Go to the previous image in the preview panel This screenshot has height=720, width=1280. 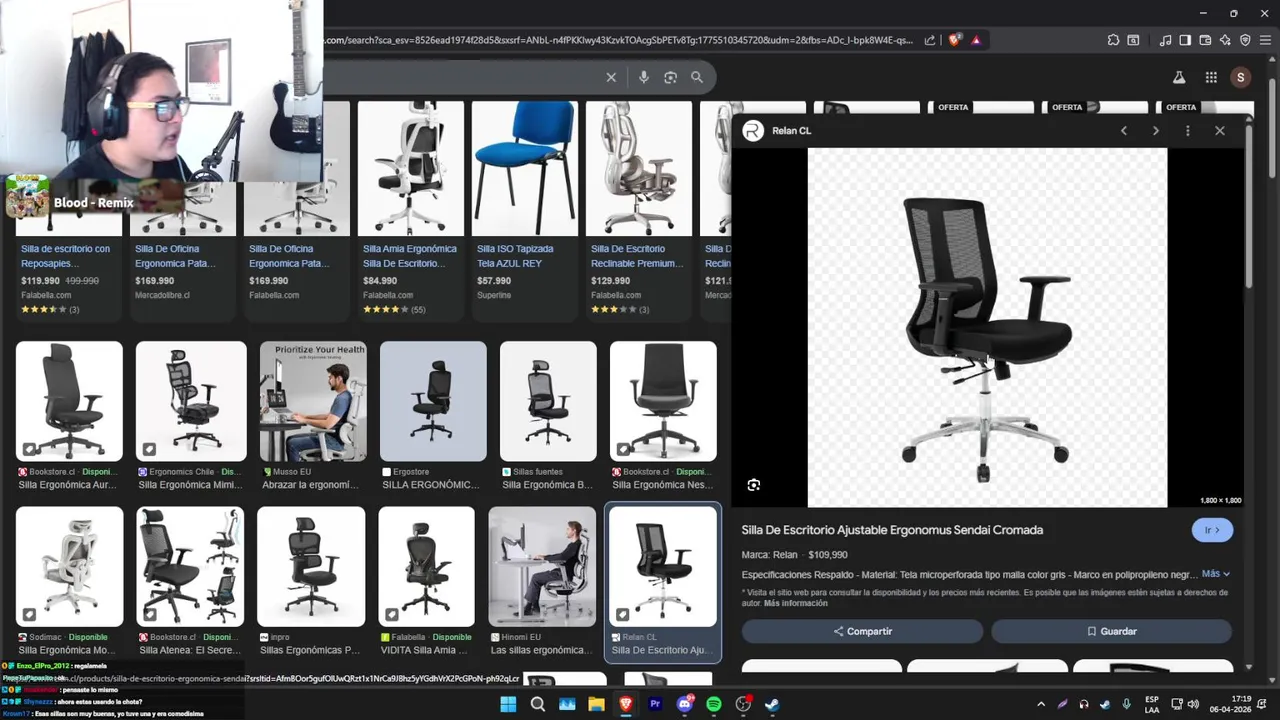coord(1124,131)
